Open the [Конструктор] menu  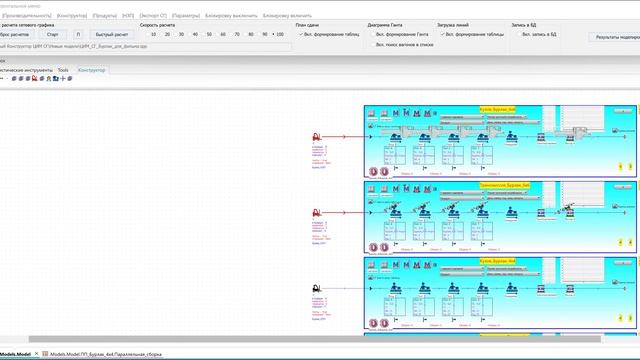point(72,16)
